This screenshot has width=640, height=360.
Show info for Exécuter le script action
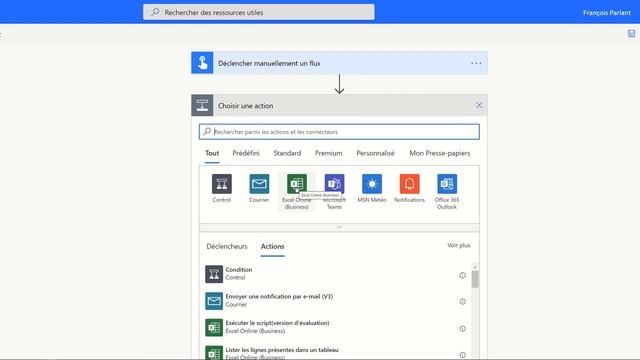click(462, 329)
